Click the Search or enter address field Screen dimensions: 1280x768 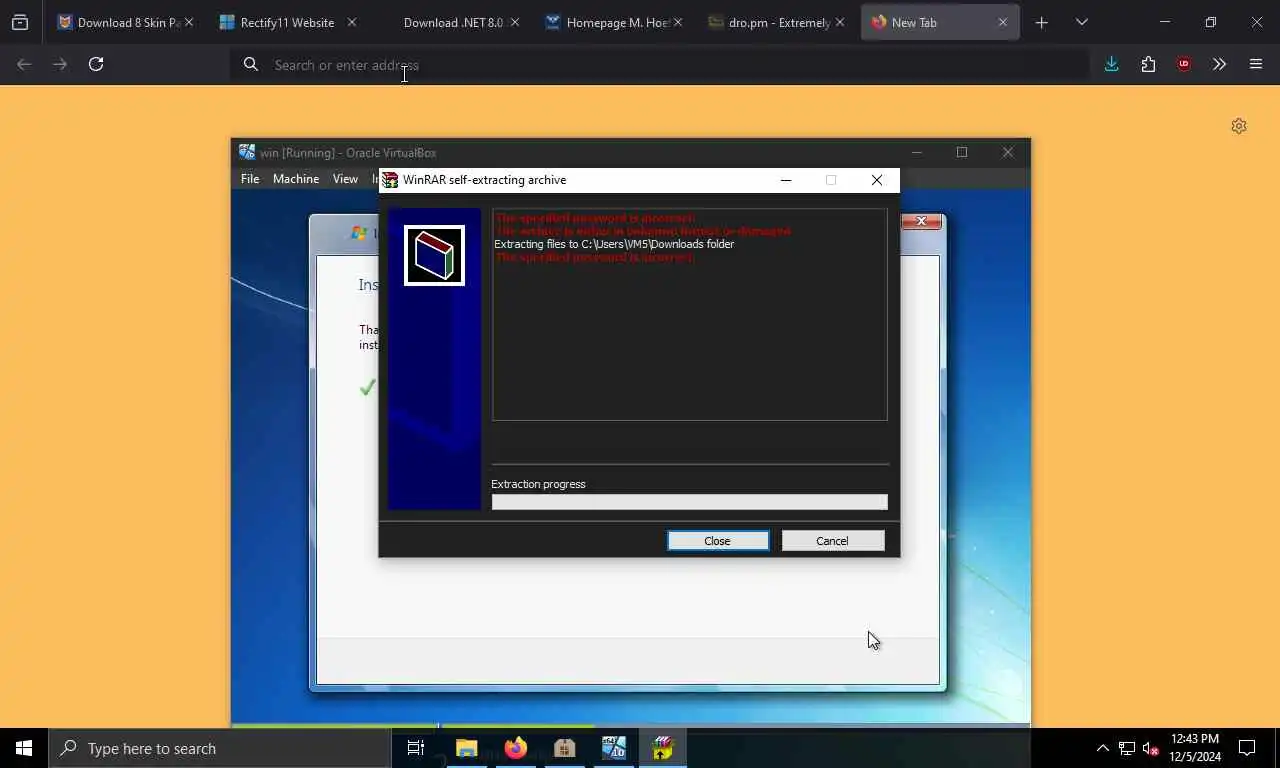click(660, 65)
